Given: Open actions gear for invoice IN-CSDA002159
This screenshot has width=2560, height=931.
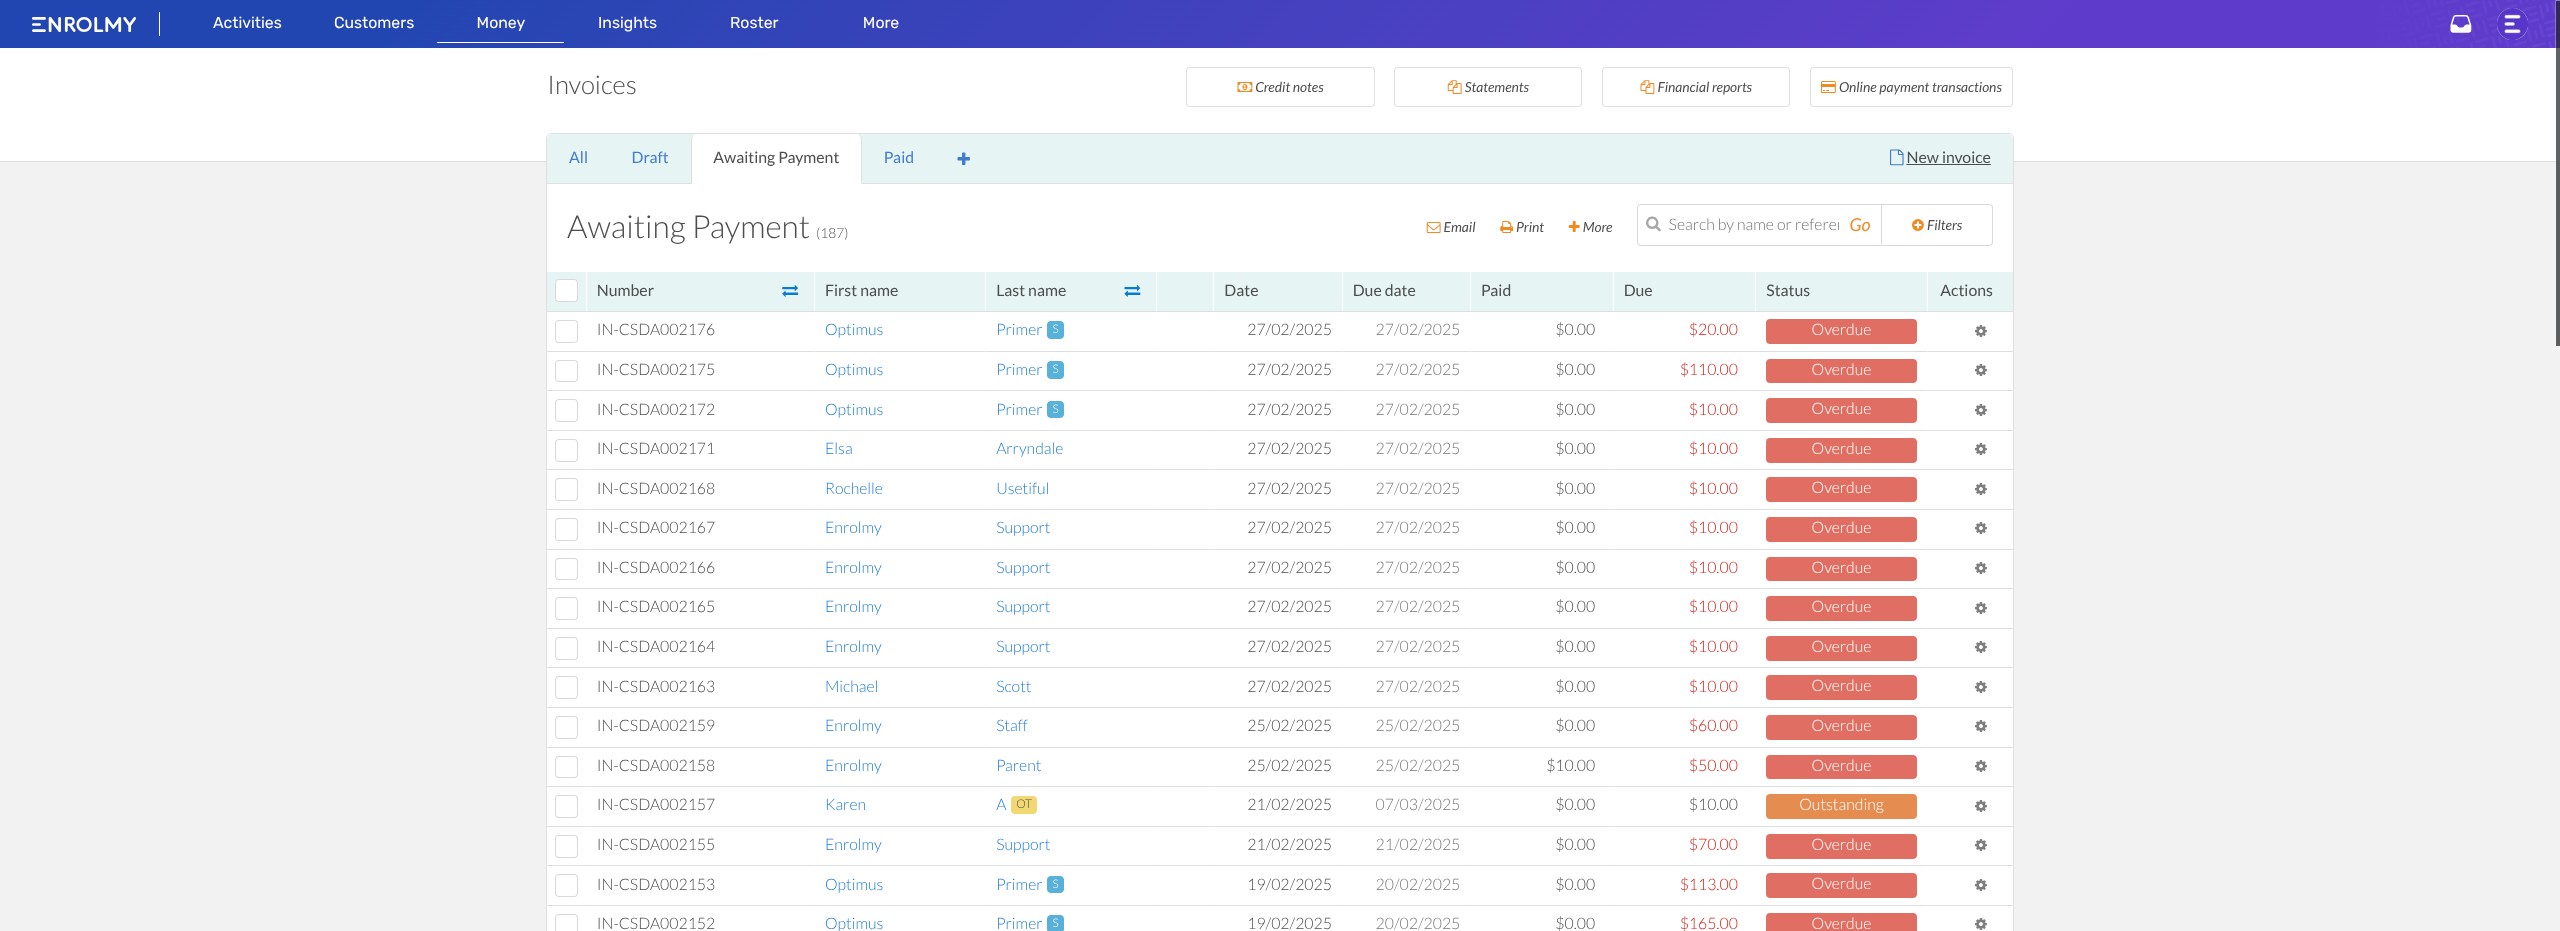Looking at the screenshot, I should tap(1980, 726).
